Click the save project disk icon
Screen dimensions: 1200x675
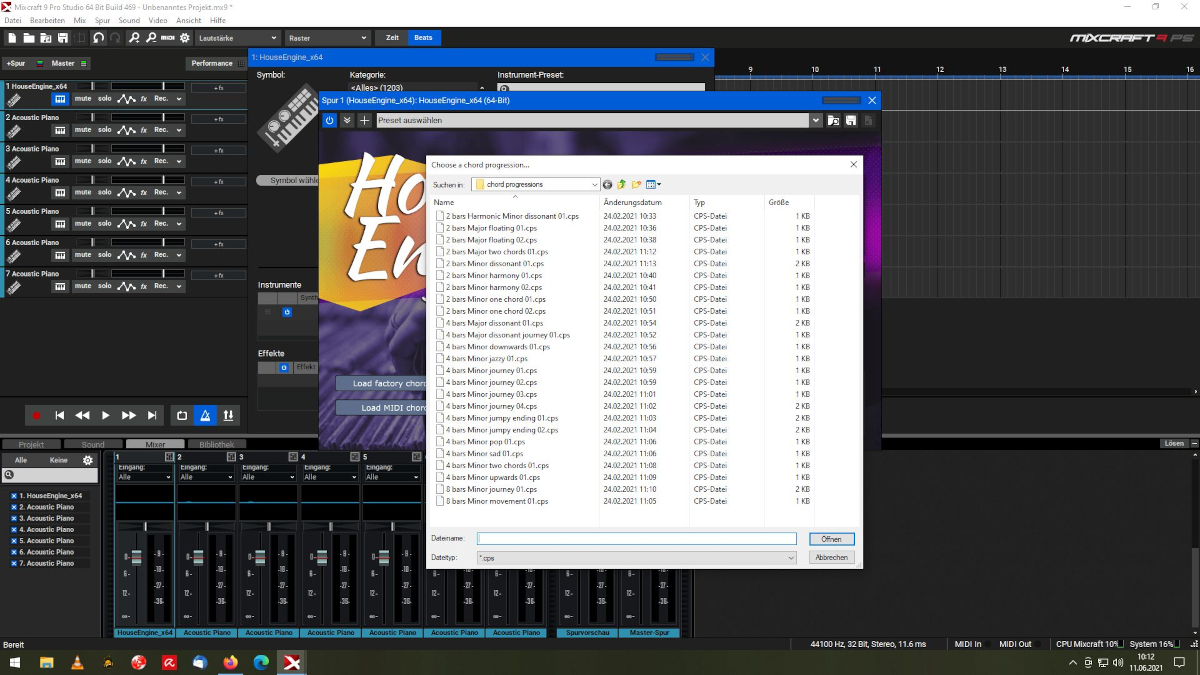coord(63,38)
